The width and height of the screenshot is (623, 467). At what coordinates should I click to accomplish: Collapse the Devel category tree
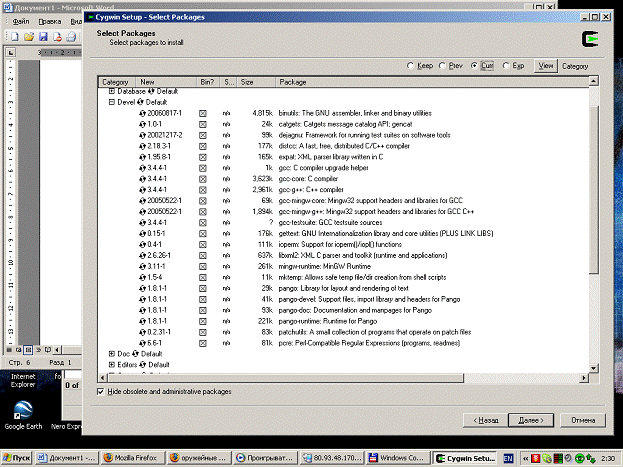pyautogui.click(x=112, y=102)
